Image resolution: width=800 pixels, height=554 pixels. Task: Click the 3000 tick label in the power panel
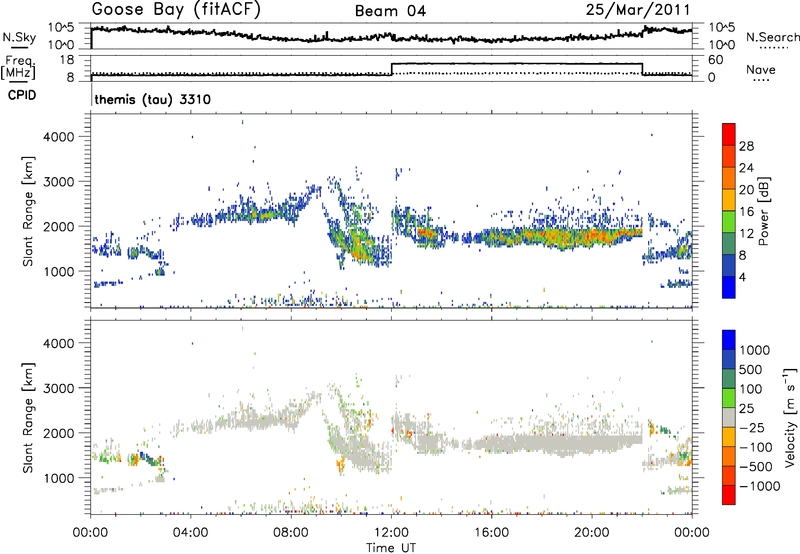59,182
